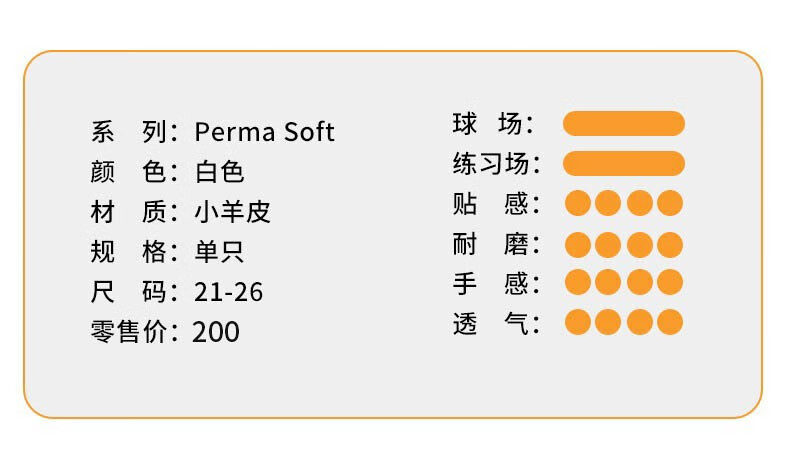The width and height of the screenshot is (790, 457).
Task: Click the first orange dot beside 贴感
Action: tap(578, 203)
